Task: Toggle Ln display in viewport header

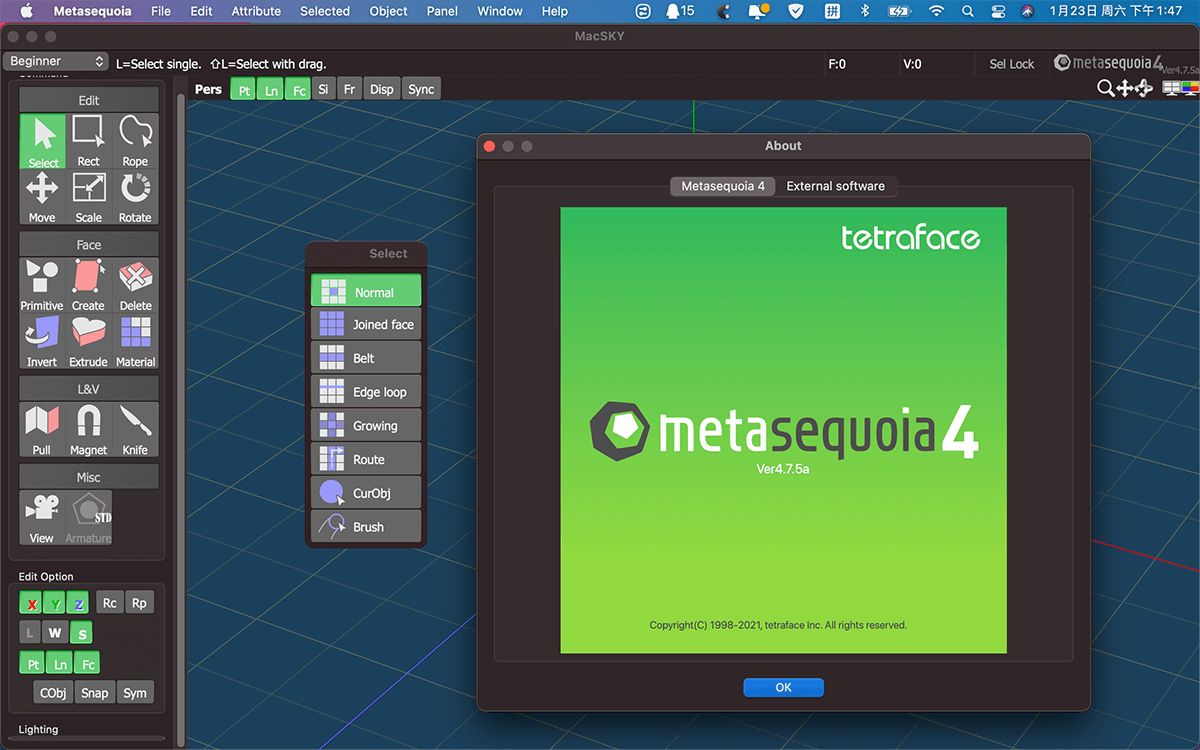Action: pyautogui.click(x=271, y=89)
